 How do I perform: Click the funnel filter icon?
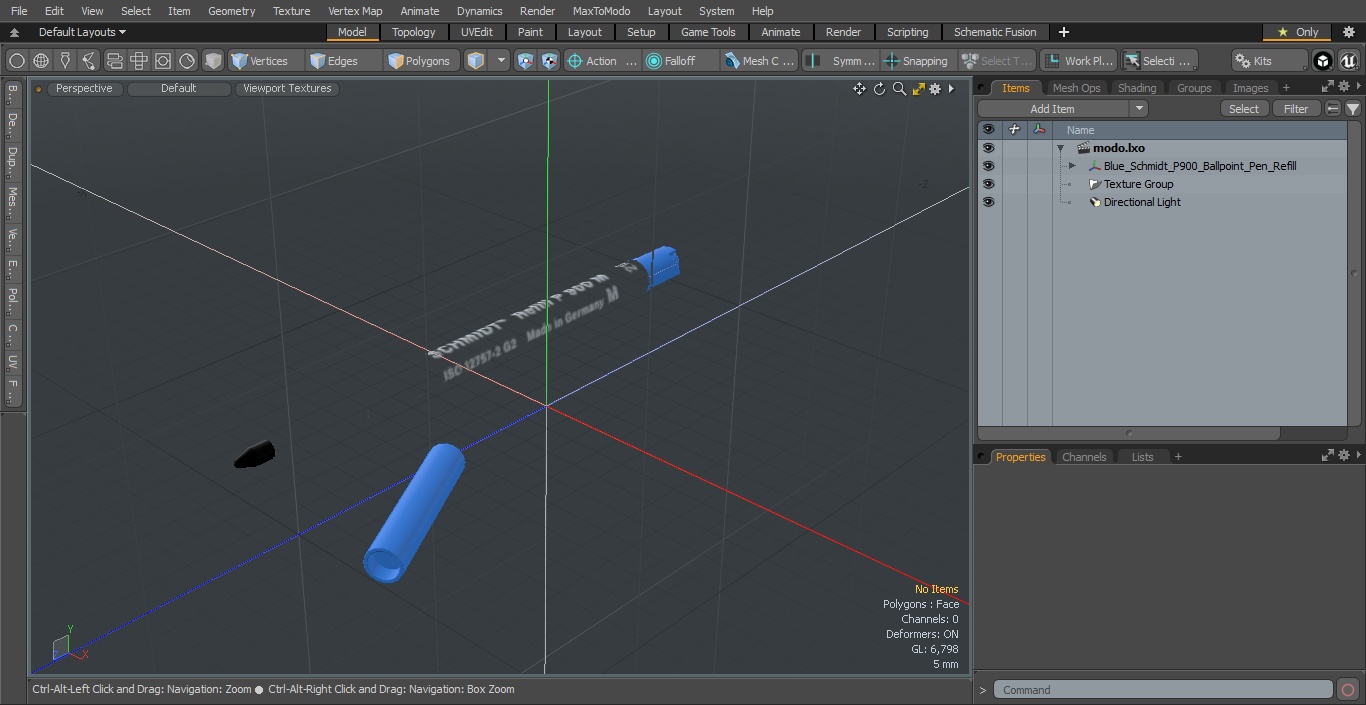point(1352,109)
